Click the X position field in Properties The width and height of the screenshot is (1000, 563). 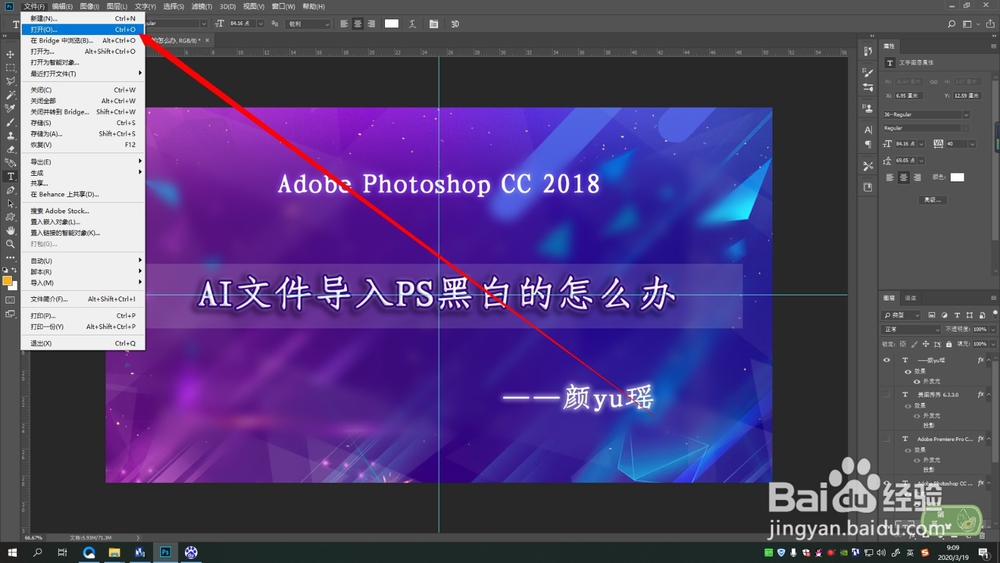pos(908,96)
